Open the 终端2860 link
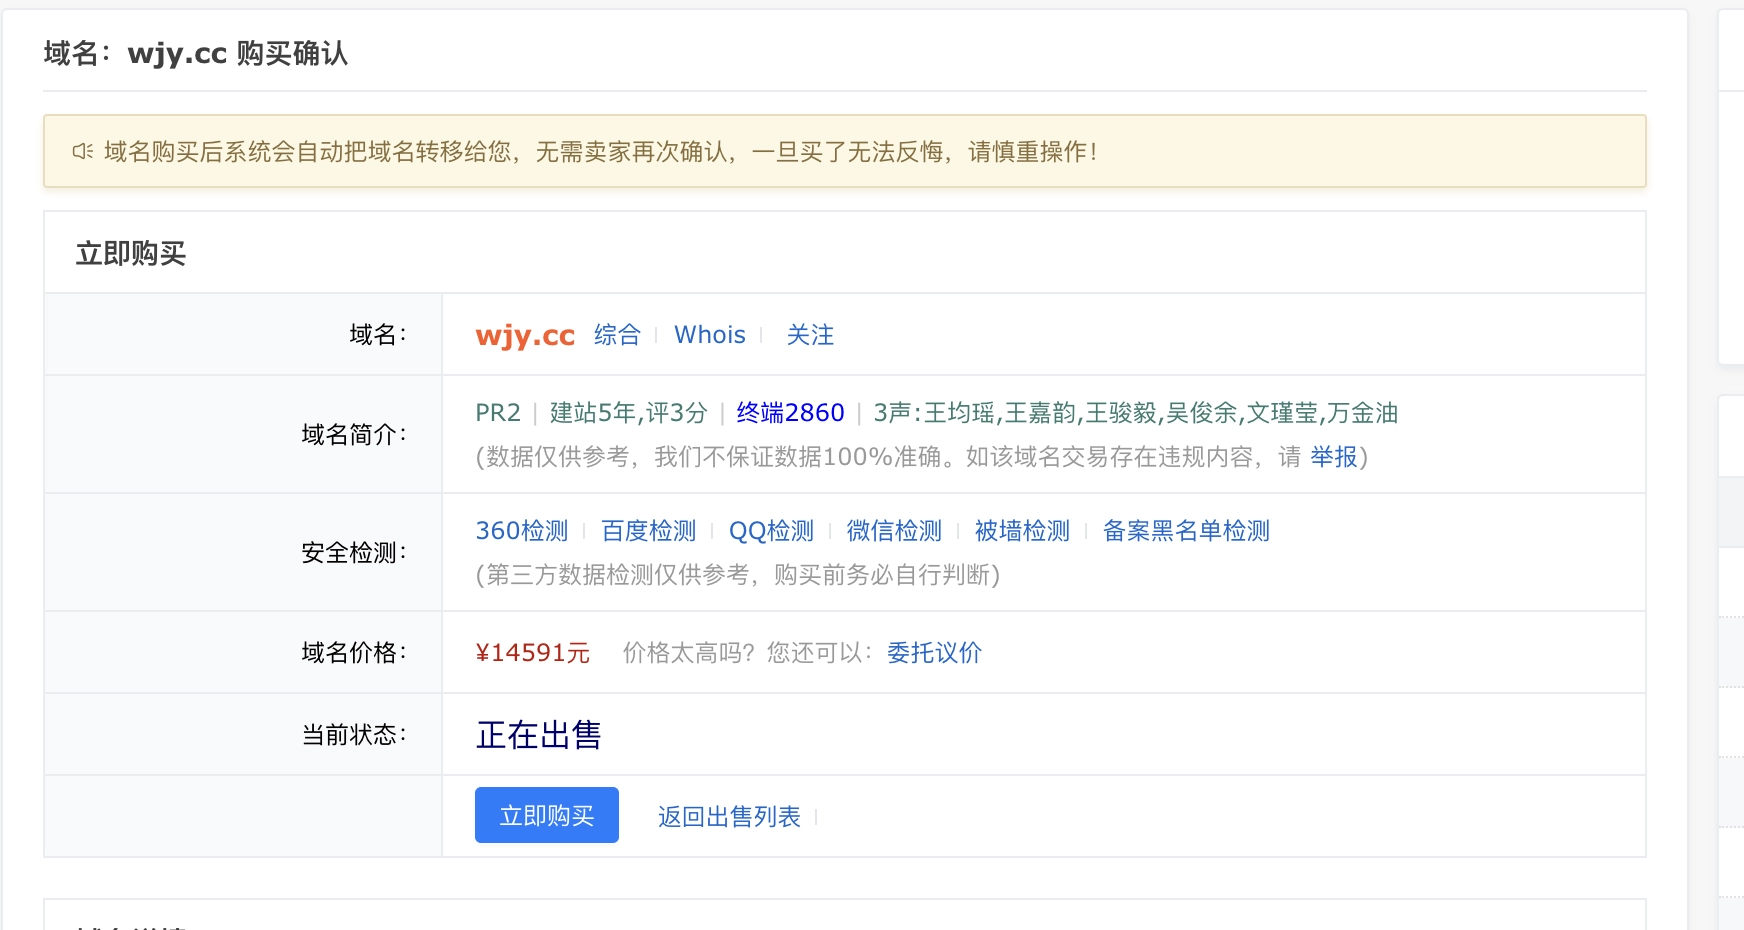This screenshot has width=1744, height=930. coord(790,413)
